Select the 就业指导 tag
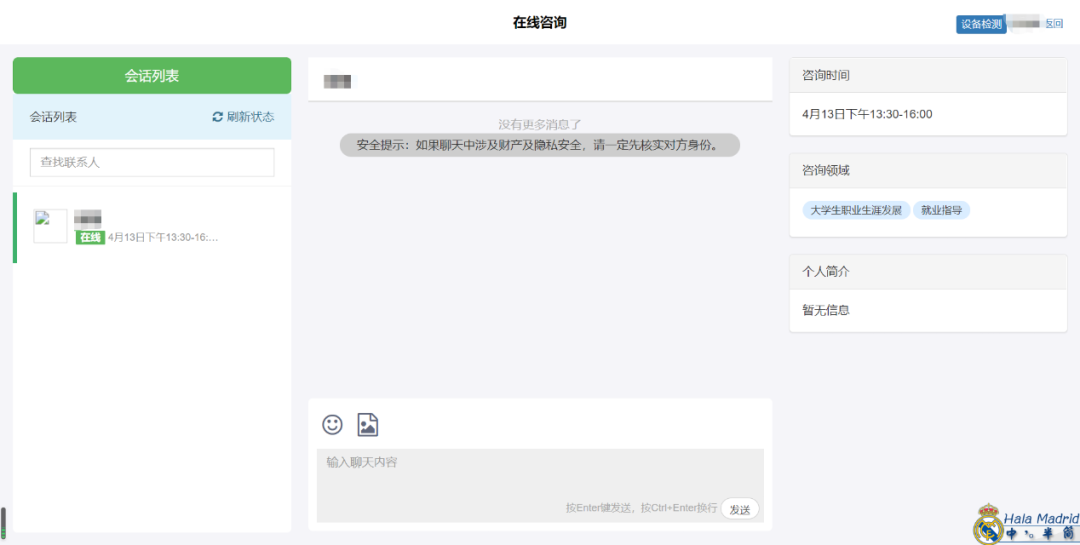This screenshot has height=545, width=1080. click(x=941, y=210)
